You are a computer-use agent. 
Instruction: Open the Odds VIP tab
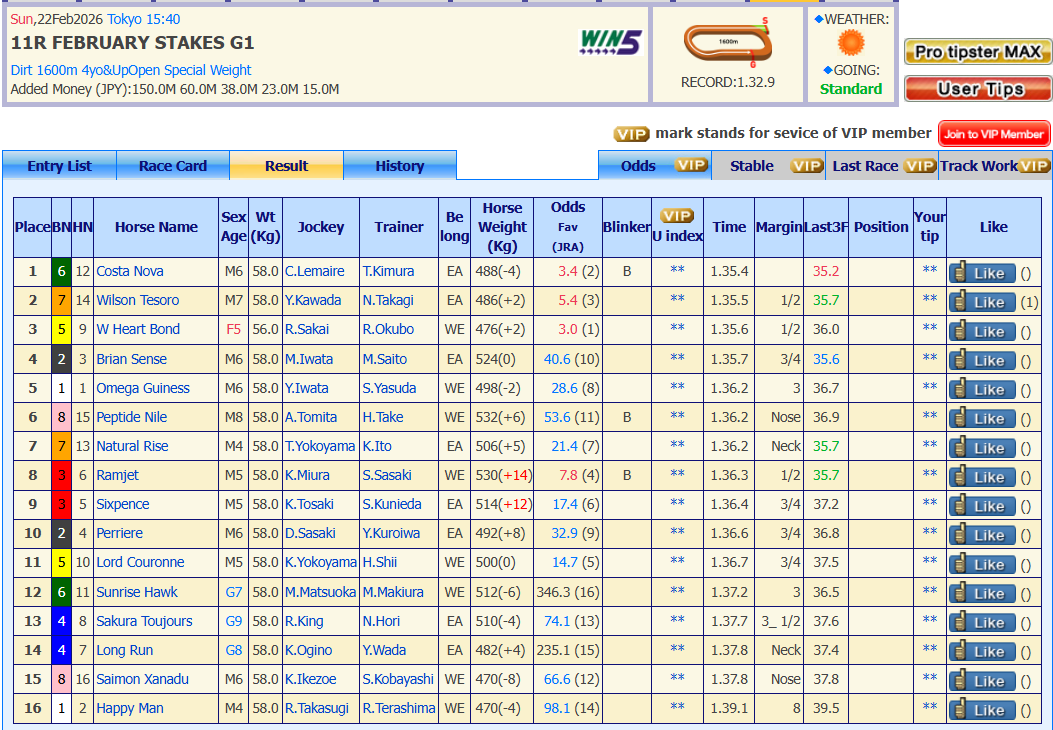tap(654, 166)
